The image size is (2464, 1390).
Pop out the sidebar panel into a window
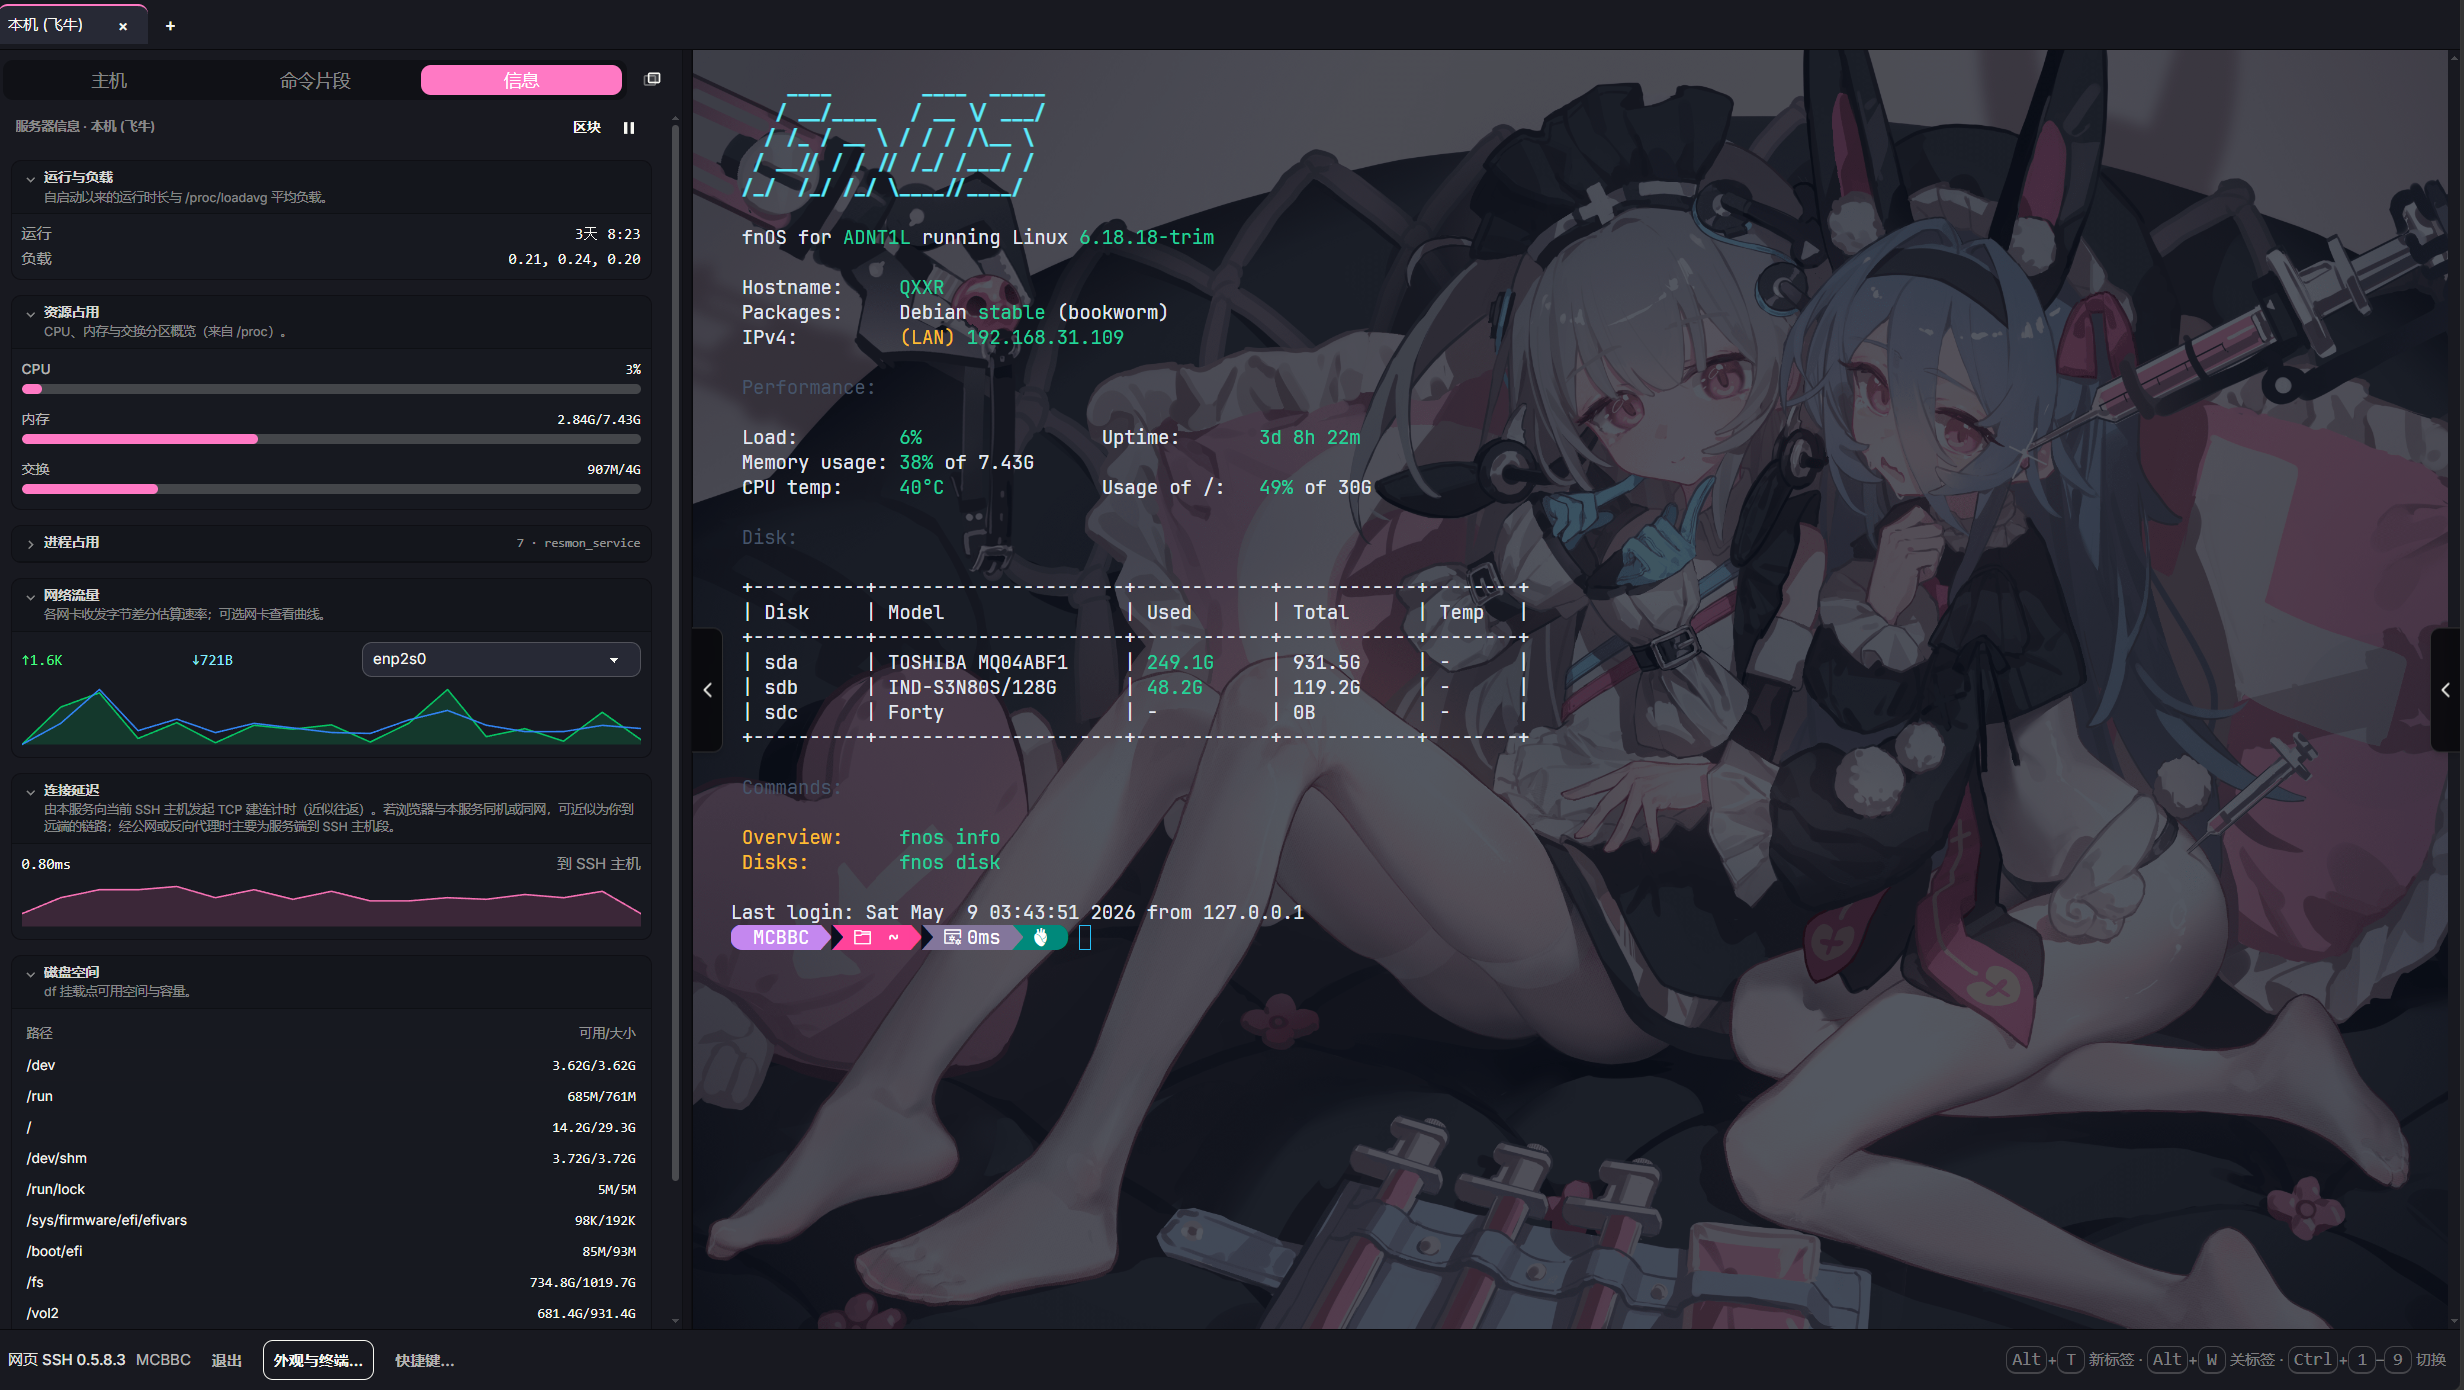(652, 79)
